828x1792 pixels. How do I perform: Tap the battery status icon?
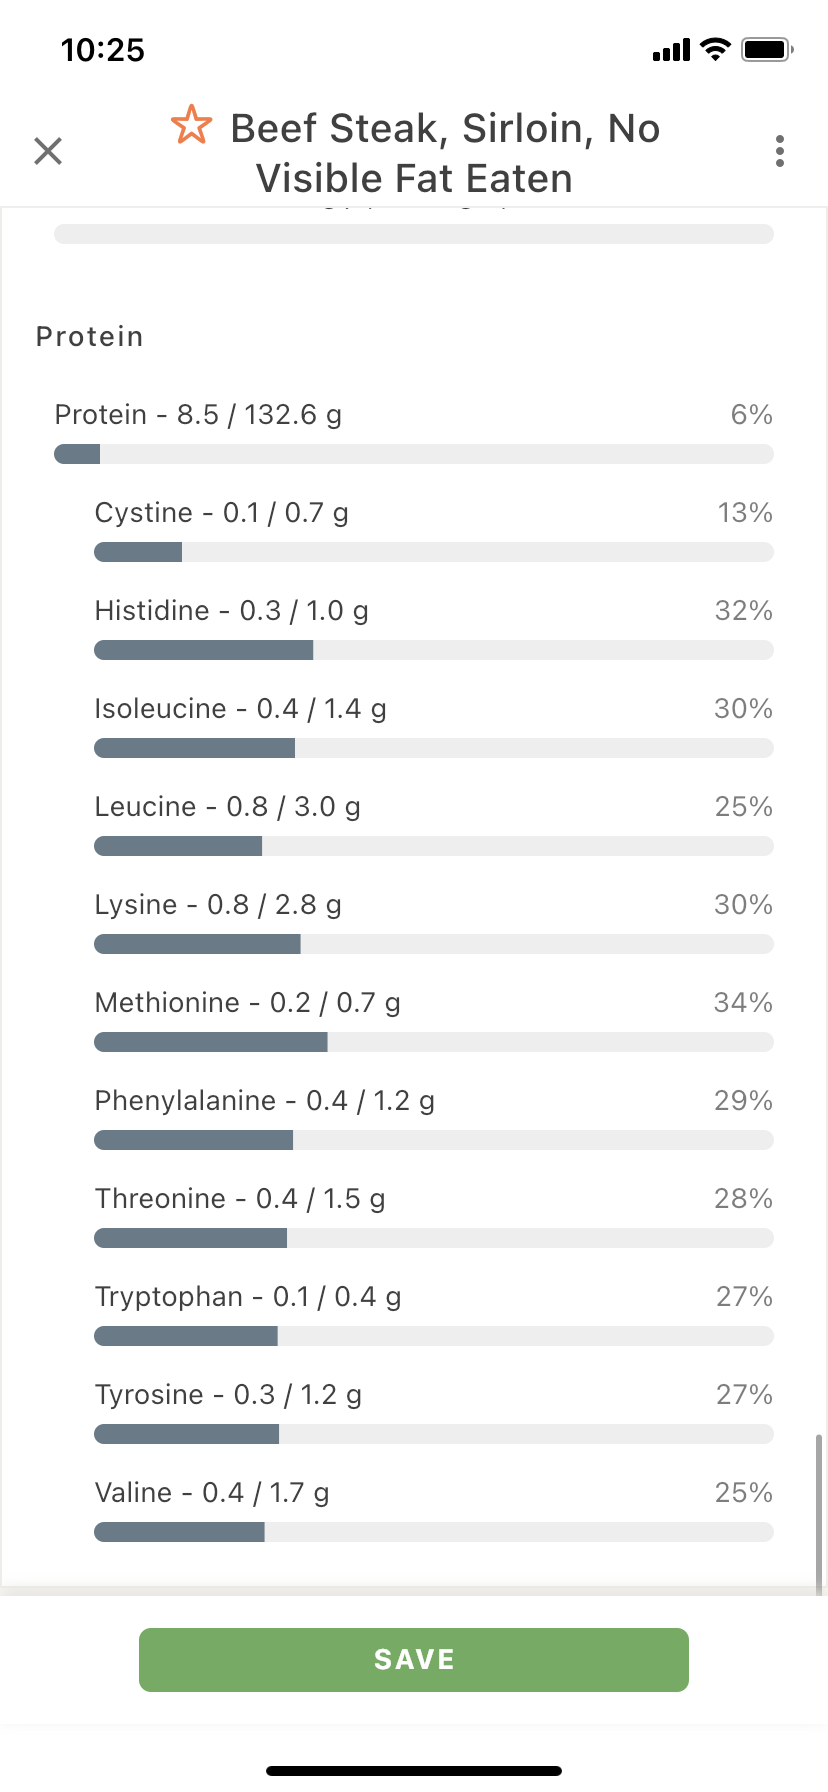click(x=767, y=49)
